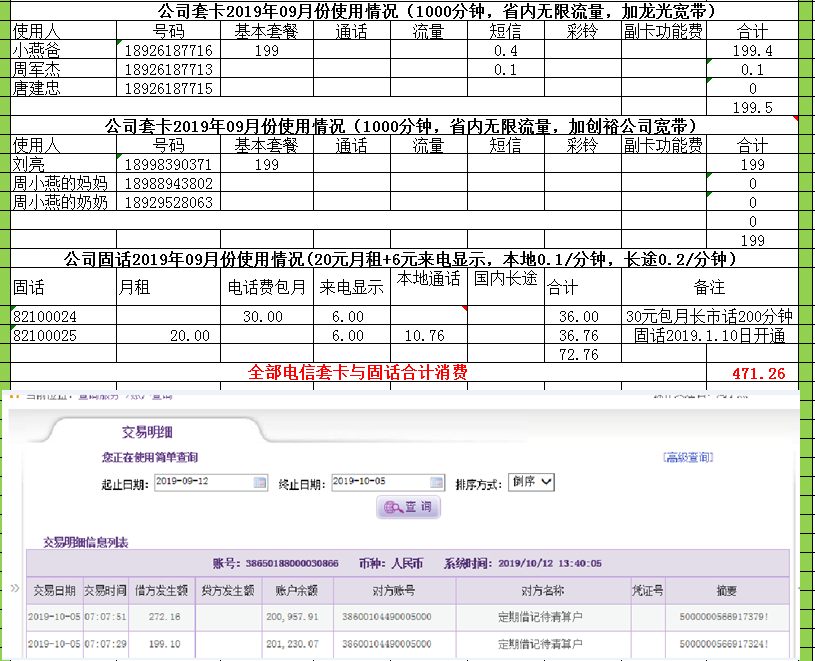Select the red 全部电信套卡与固话合计消费 cell
The image size is (815, 661).
coord(357,373)
